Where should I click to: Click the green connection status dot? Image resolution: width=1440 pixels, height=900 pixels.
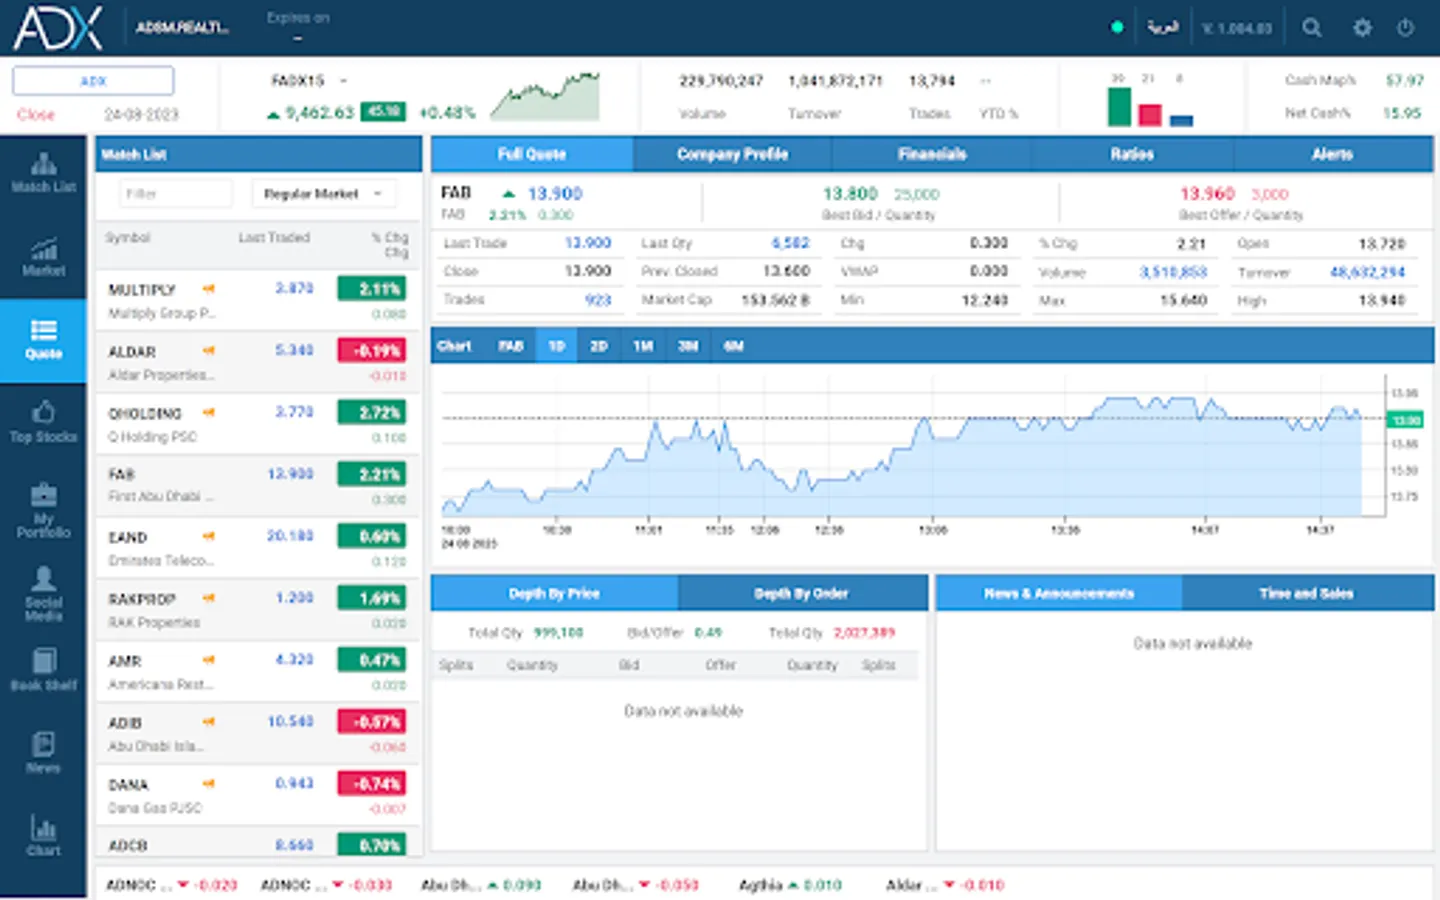(1117, 27)
